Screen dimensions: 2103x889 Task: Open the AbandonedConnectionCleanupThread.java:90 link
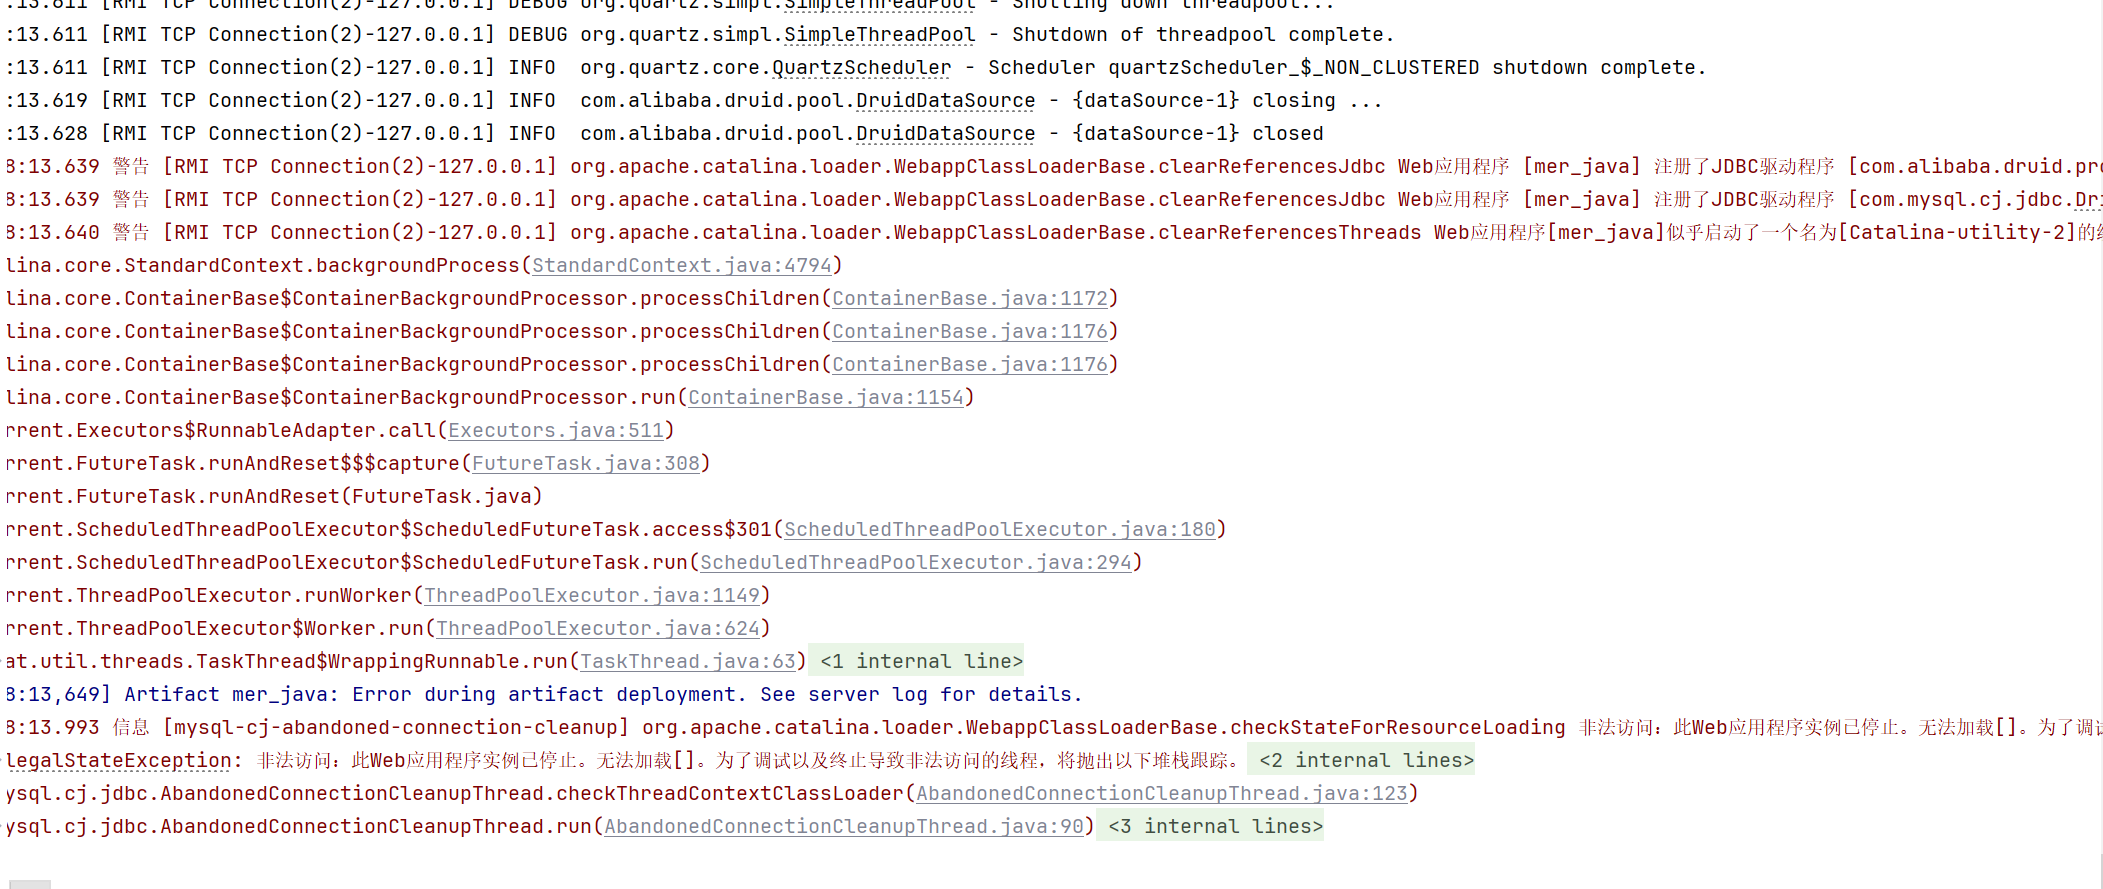(844, 827)
